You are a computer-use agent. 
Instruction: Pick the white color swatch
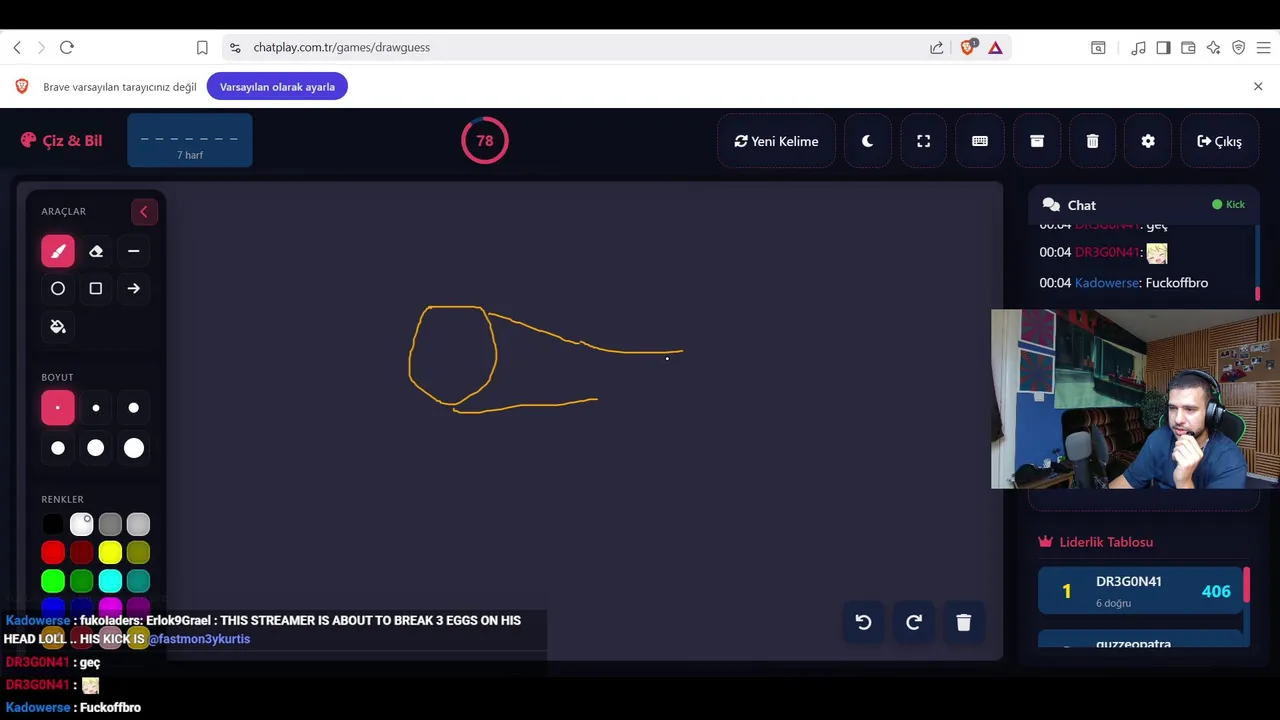(82, 524)
